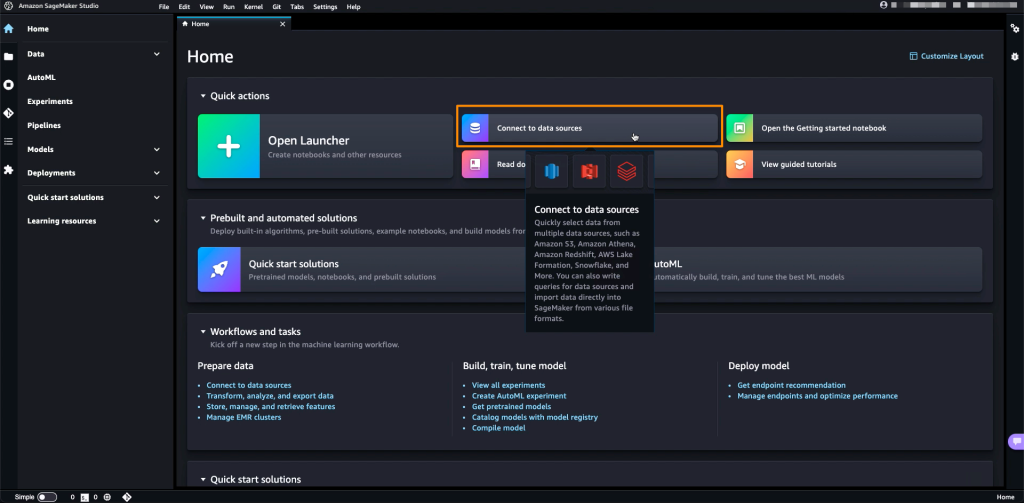Click Store, manage, and retrieve features link
Screen dimensions: 1024x503
click(x=271, y=406)
